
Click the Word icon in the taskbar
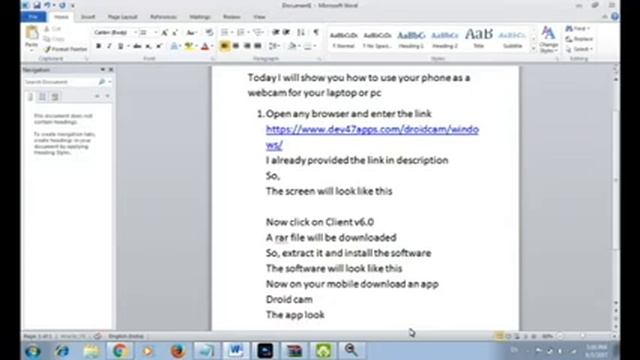point(236,351)
